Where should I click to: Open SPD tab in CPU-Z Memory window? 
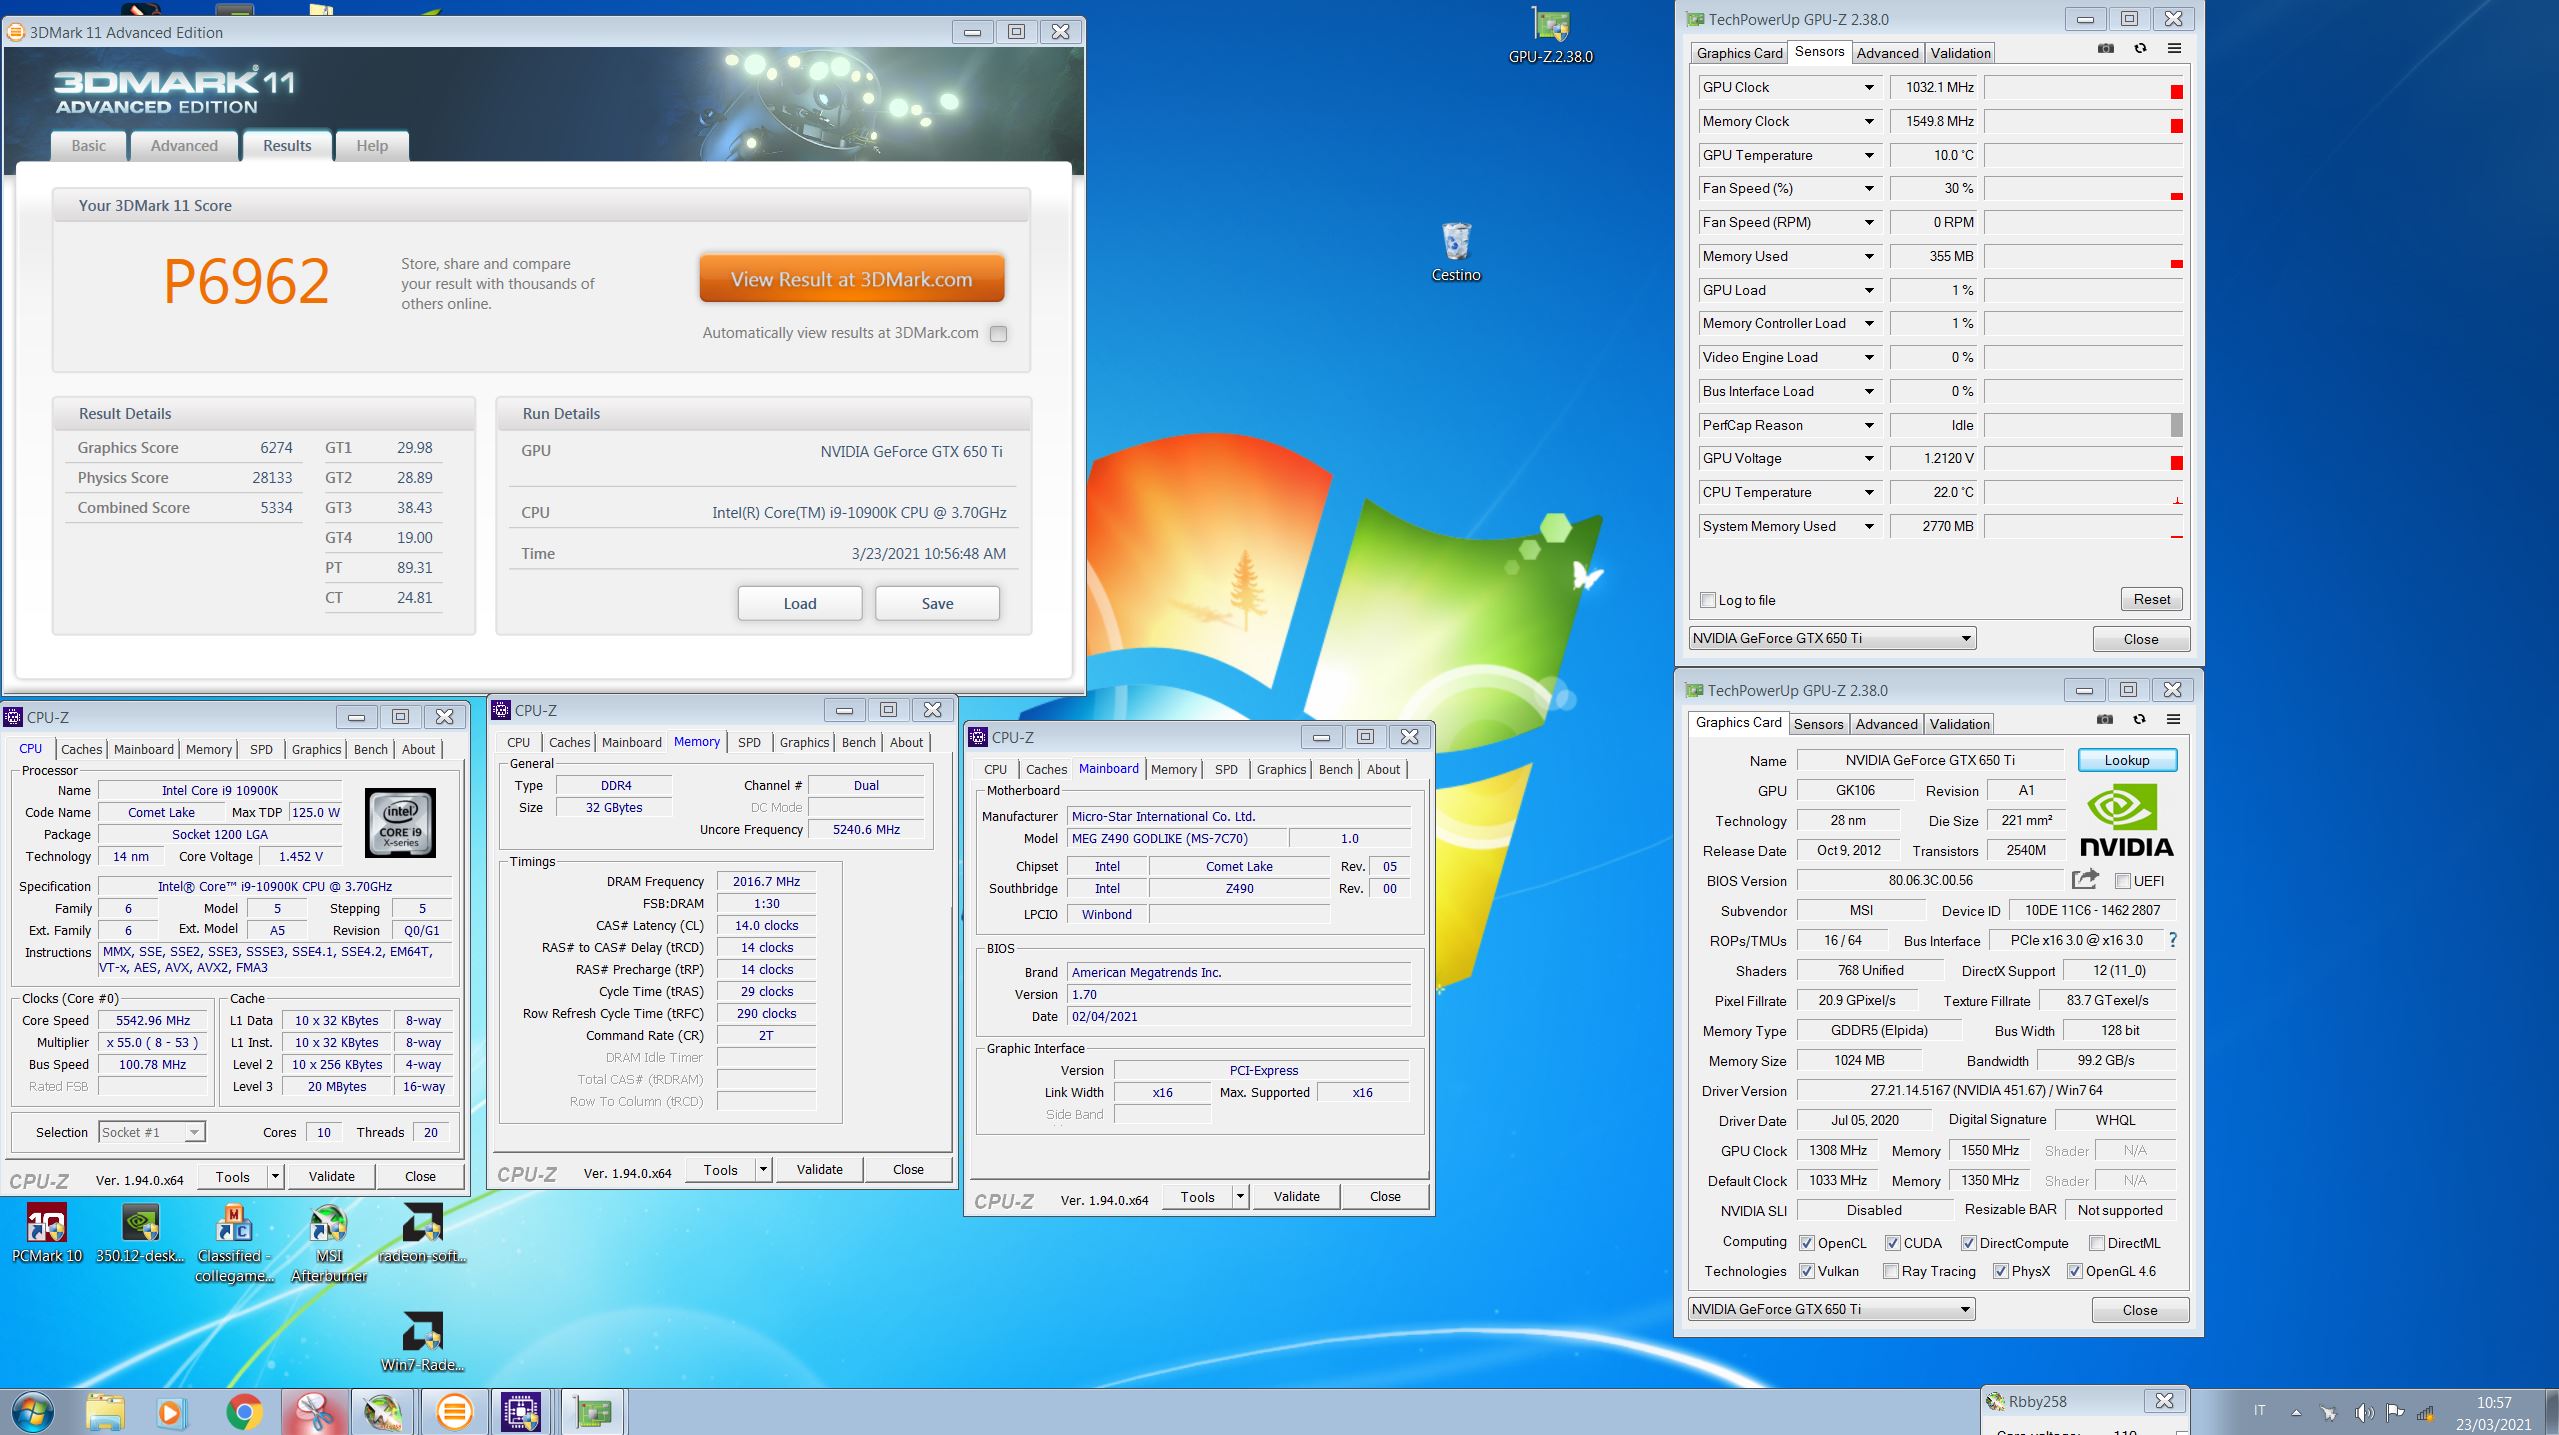pos(749,742)
